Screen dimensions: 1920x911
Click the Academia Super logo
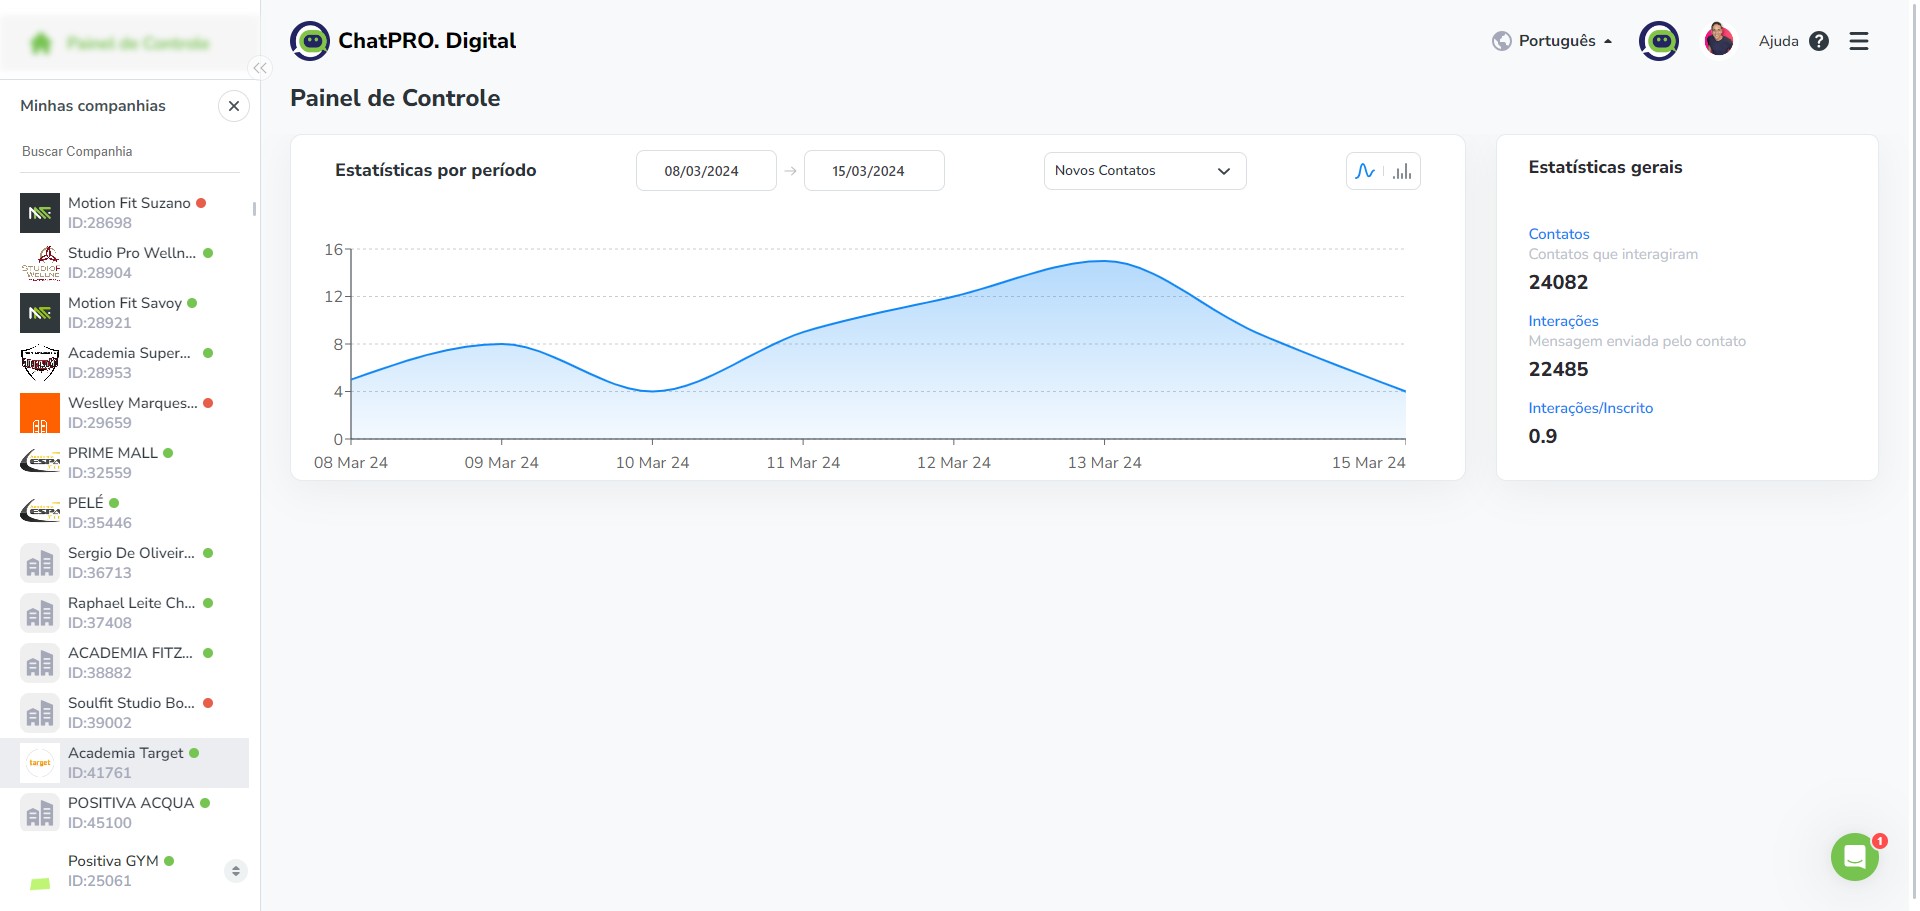40,363
